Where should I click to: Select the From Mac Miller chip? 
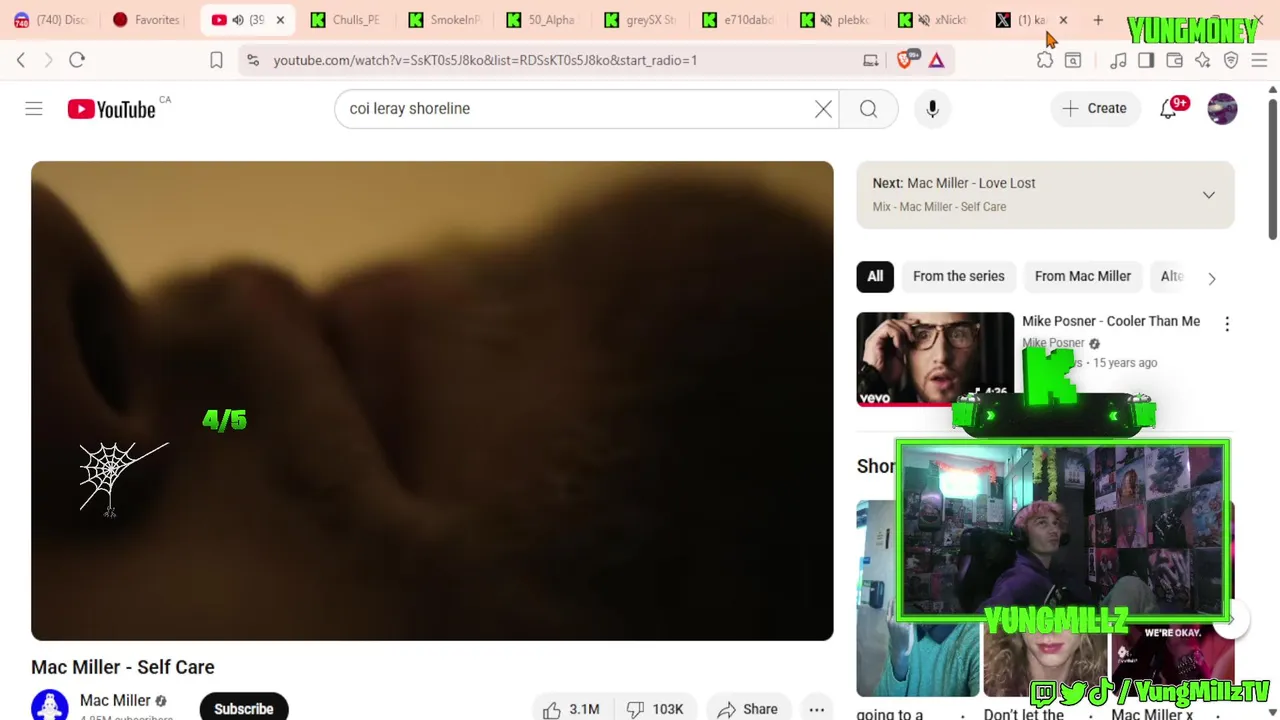[1083, 276]
